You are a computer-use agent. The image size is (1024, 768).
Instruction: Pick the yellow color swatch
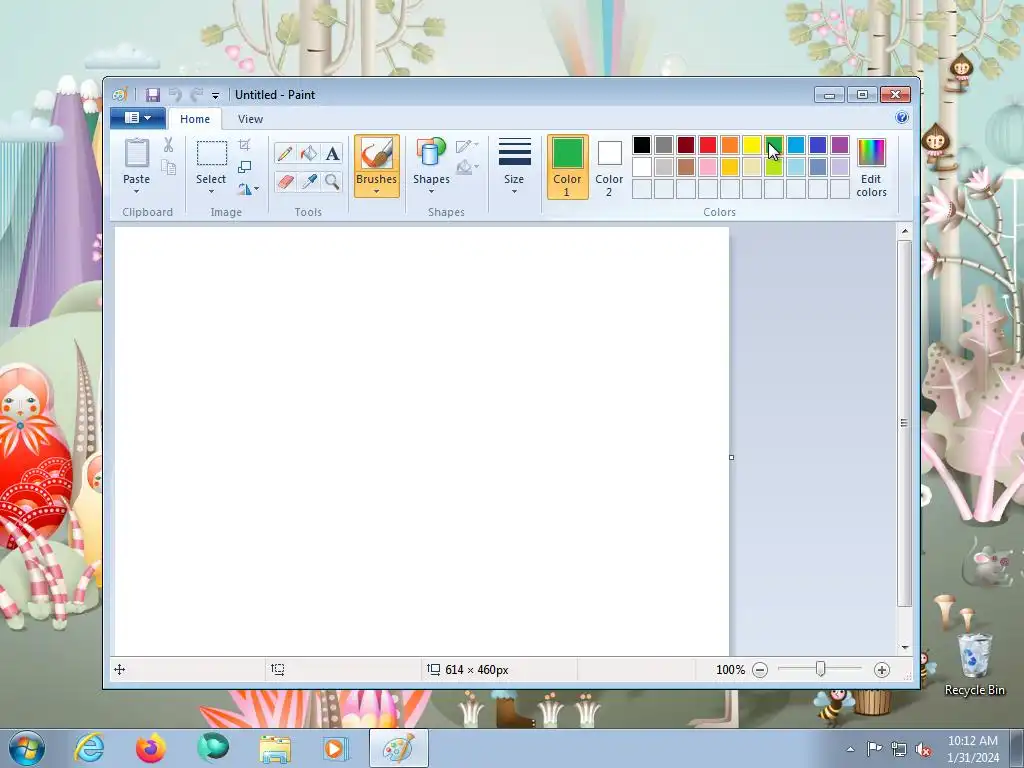(752, 144)
